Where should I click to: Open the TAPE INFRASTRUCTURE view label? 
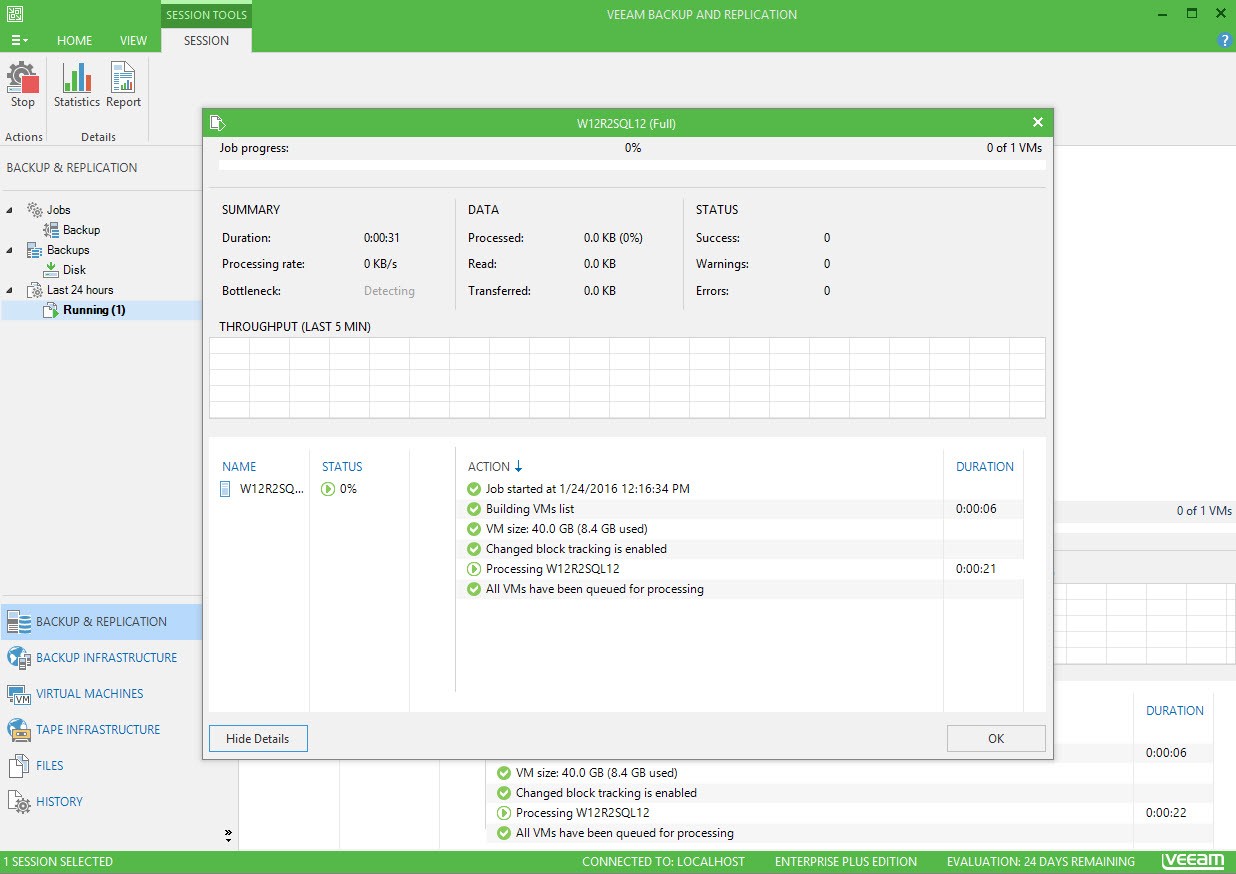98,730
